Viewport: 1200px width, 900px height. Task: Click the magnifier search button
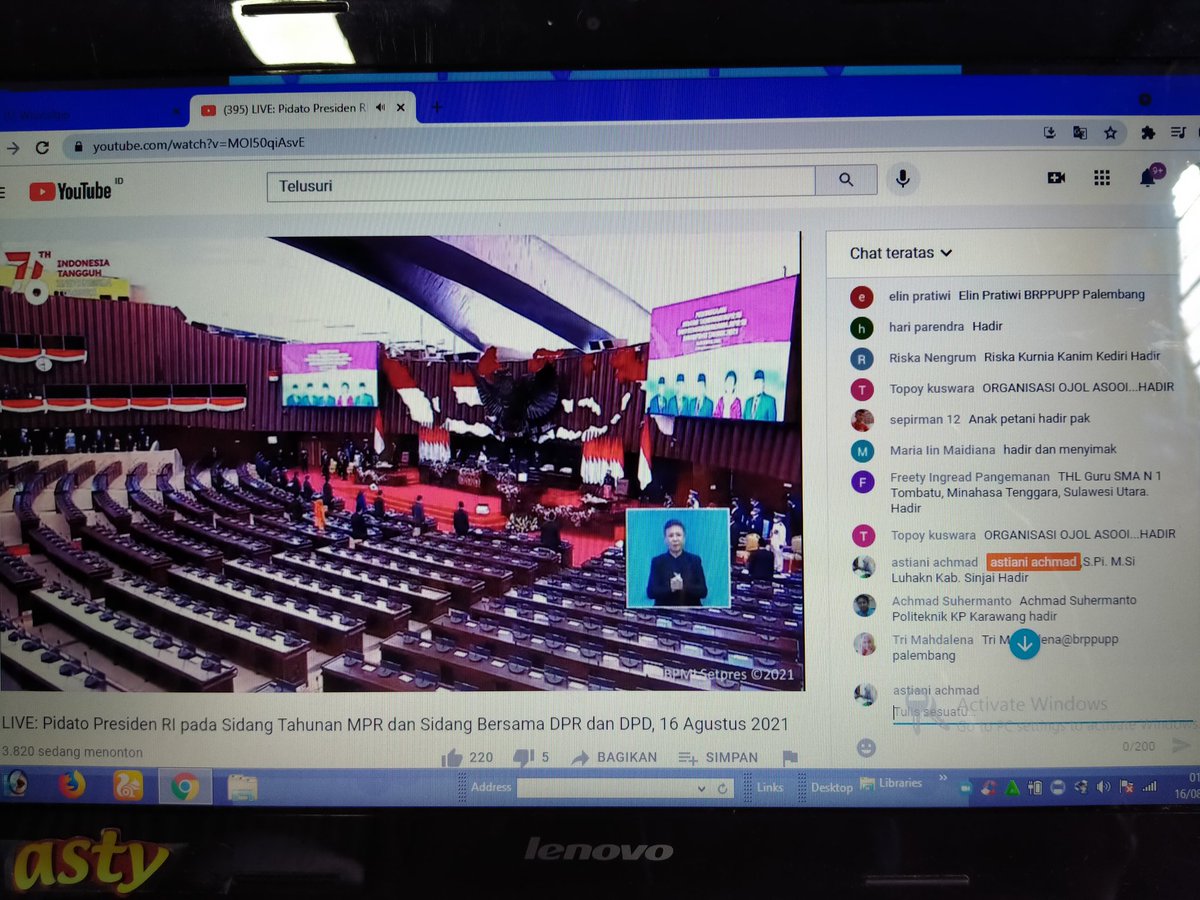[x=846, y=179]
